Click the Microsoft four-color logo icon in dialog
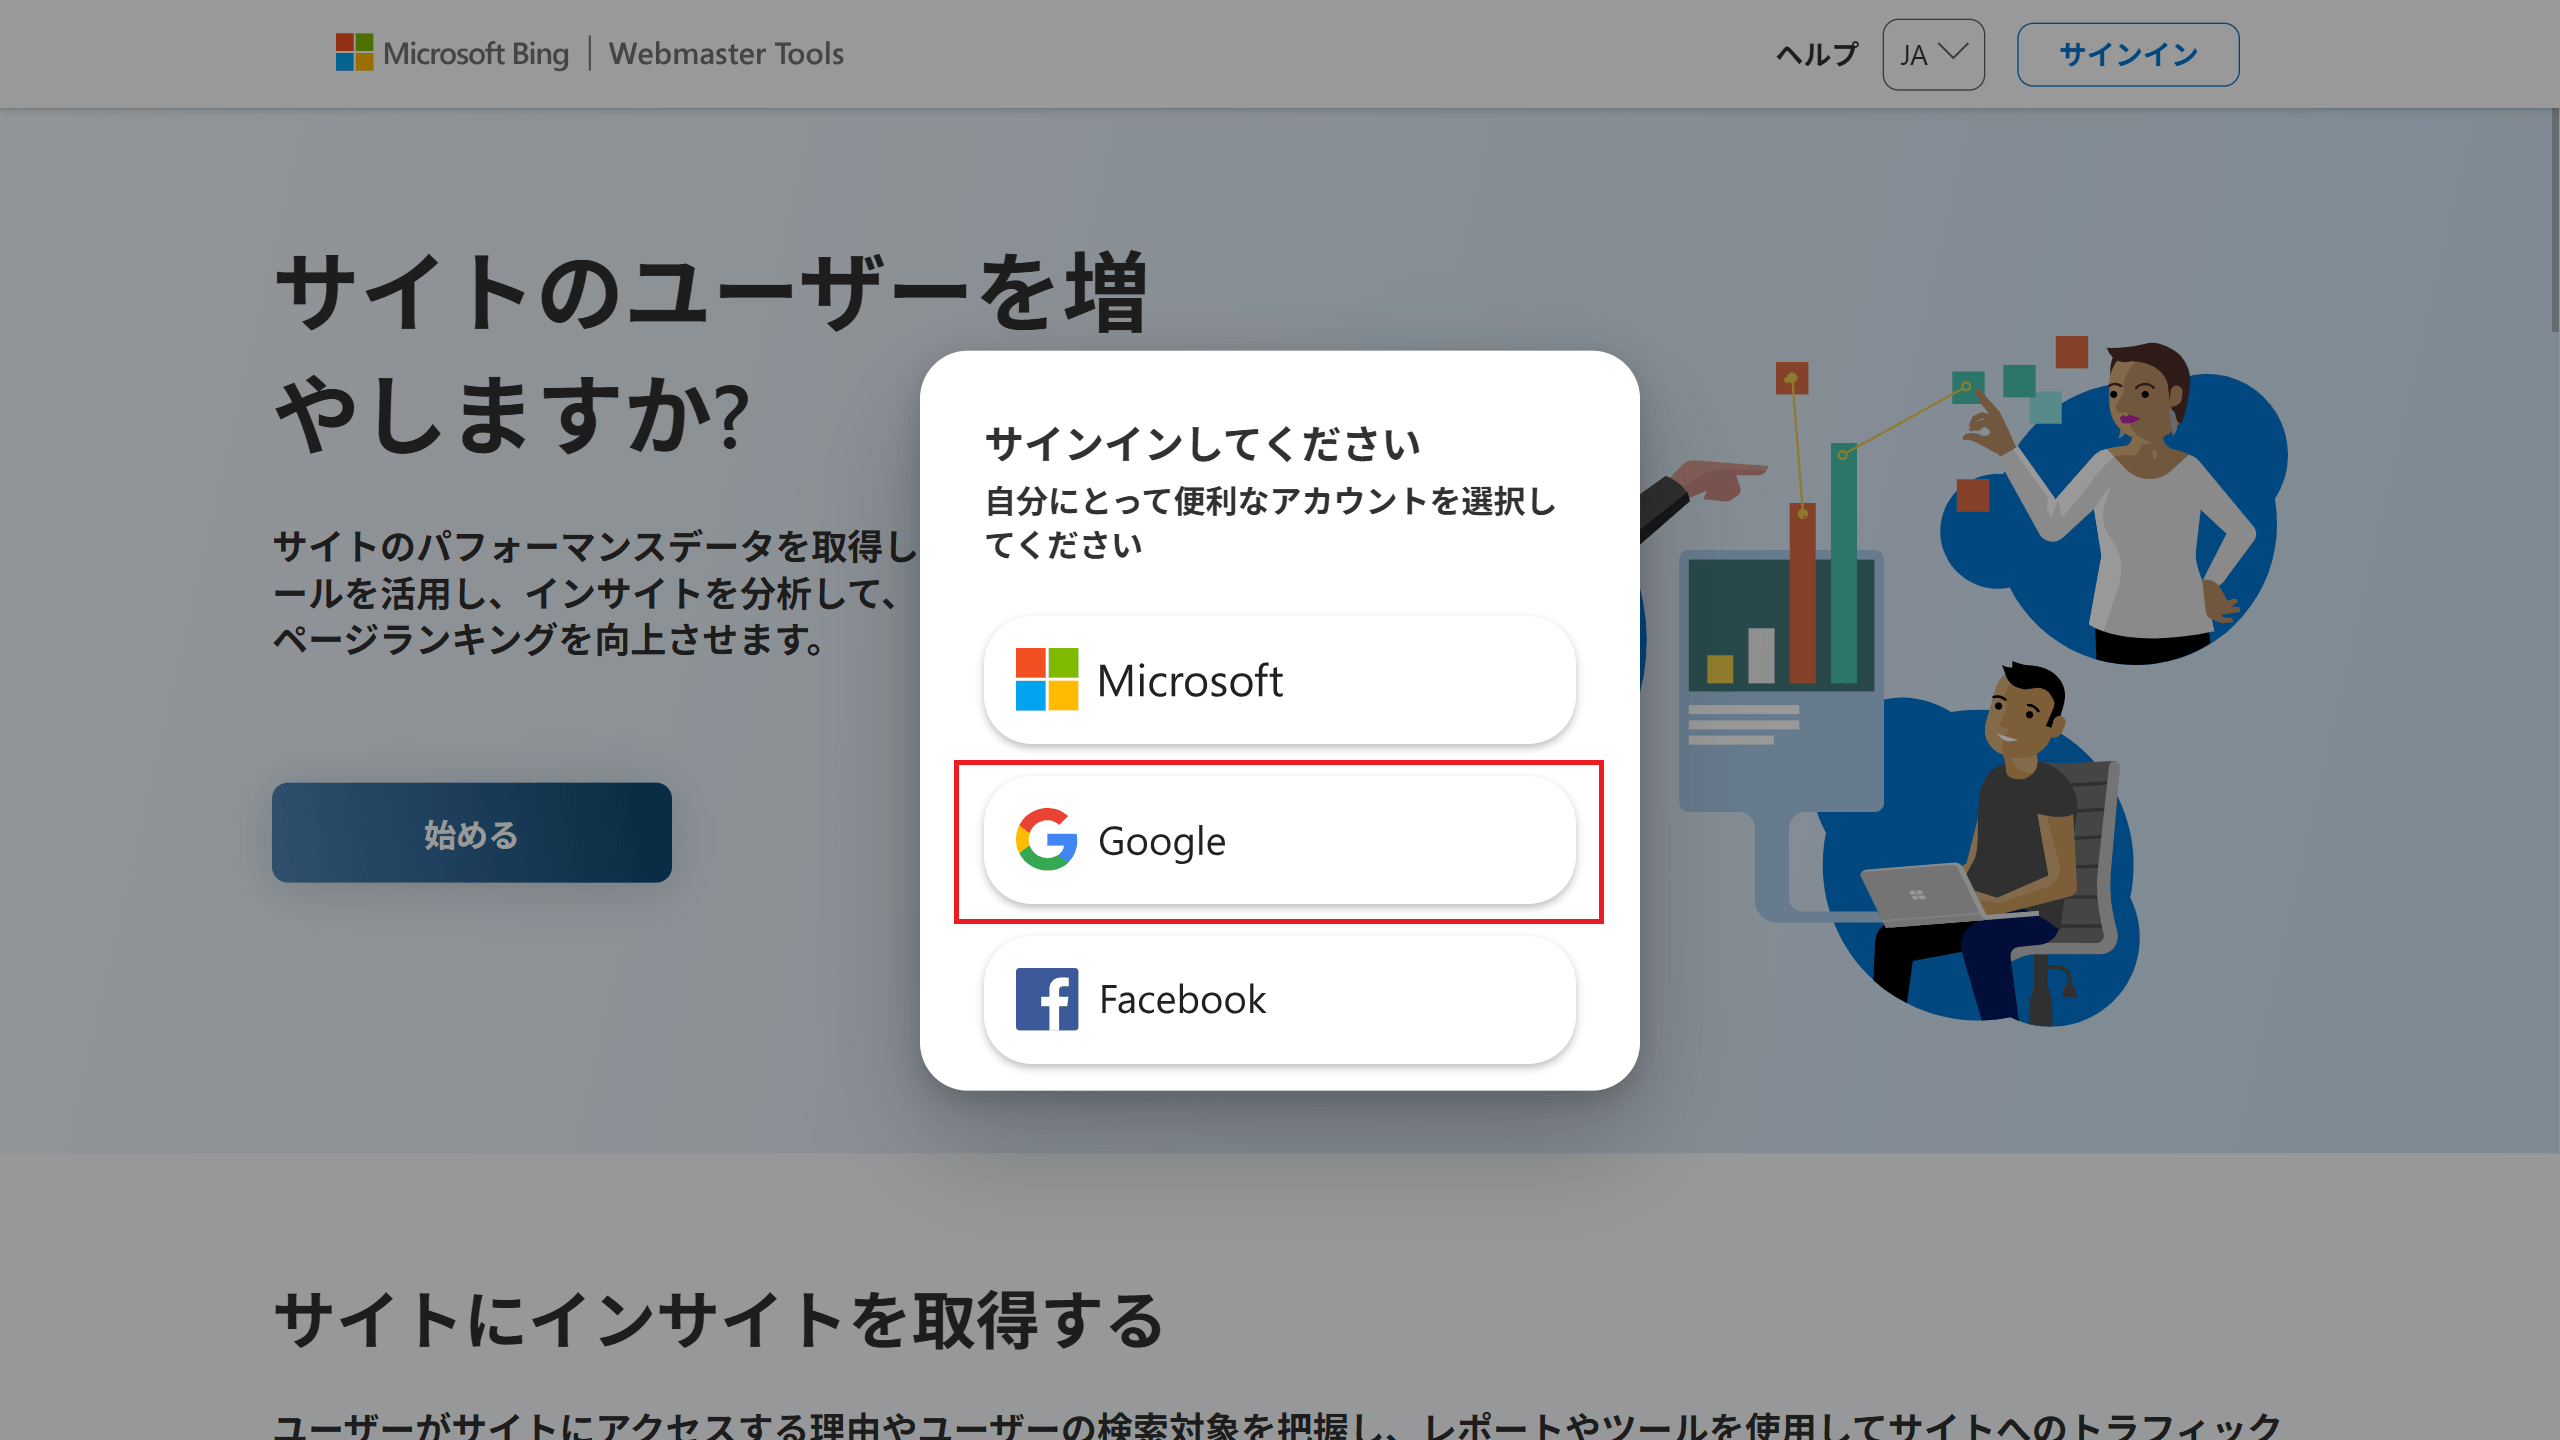This screenshot has height=1440, width=2560. tap(1047, 679)
